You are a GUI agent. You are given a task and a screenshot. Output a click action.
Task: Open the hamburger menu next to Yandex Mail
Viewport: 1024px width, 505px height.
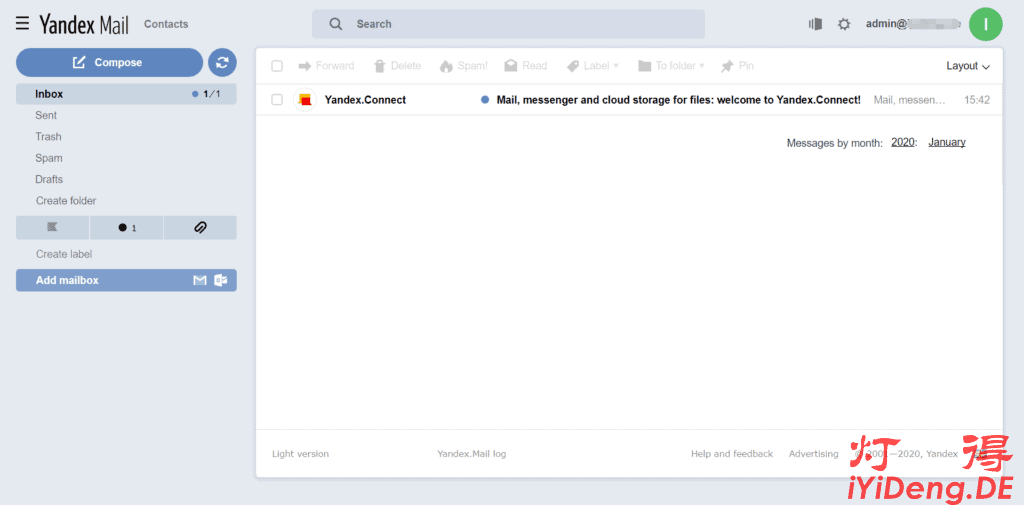coord(22,23)
